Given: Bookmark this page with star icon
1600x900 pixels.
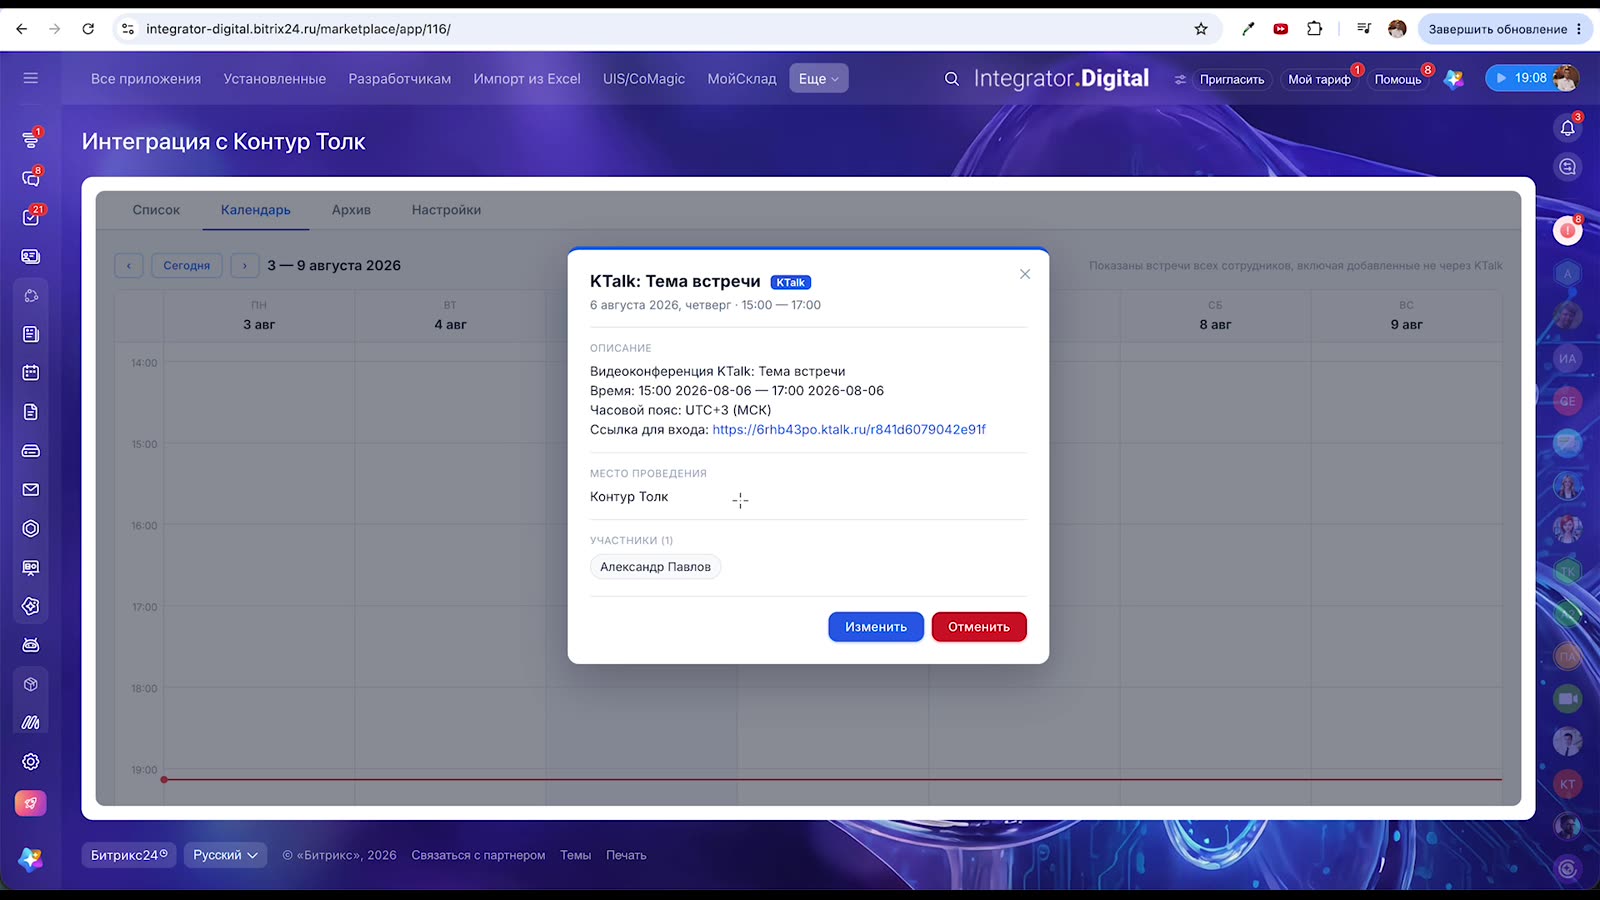Looking at the screenshot, I should pyautogui.click(x=1201, y=29).
